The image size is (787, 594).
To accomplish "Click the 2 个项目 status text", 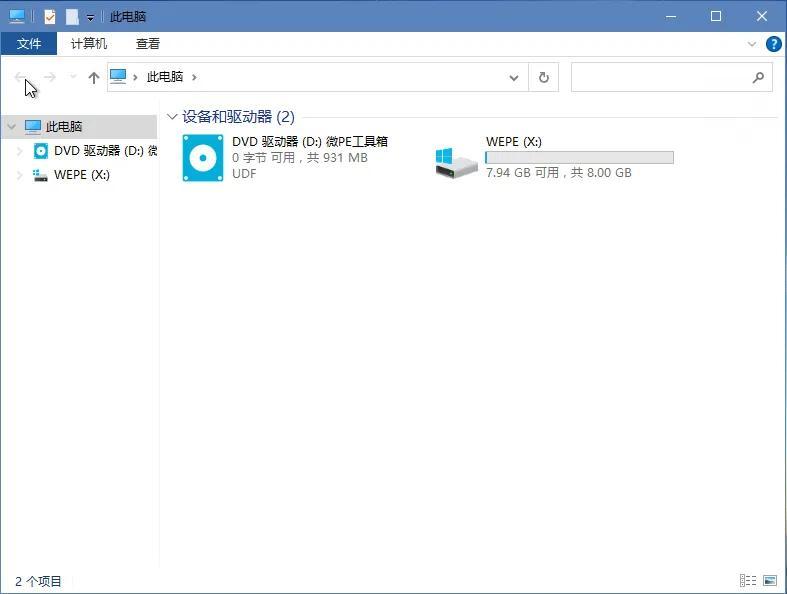I will (38, 581).
